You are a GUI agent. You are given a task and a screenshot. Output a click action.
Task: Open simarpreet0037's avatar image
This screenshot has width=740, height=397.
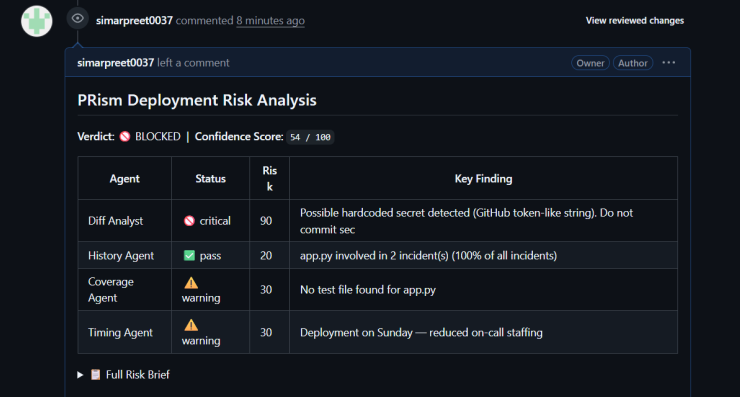click(37, 21)
